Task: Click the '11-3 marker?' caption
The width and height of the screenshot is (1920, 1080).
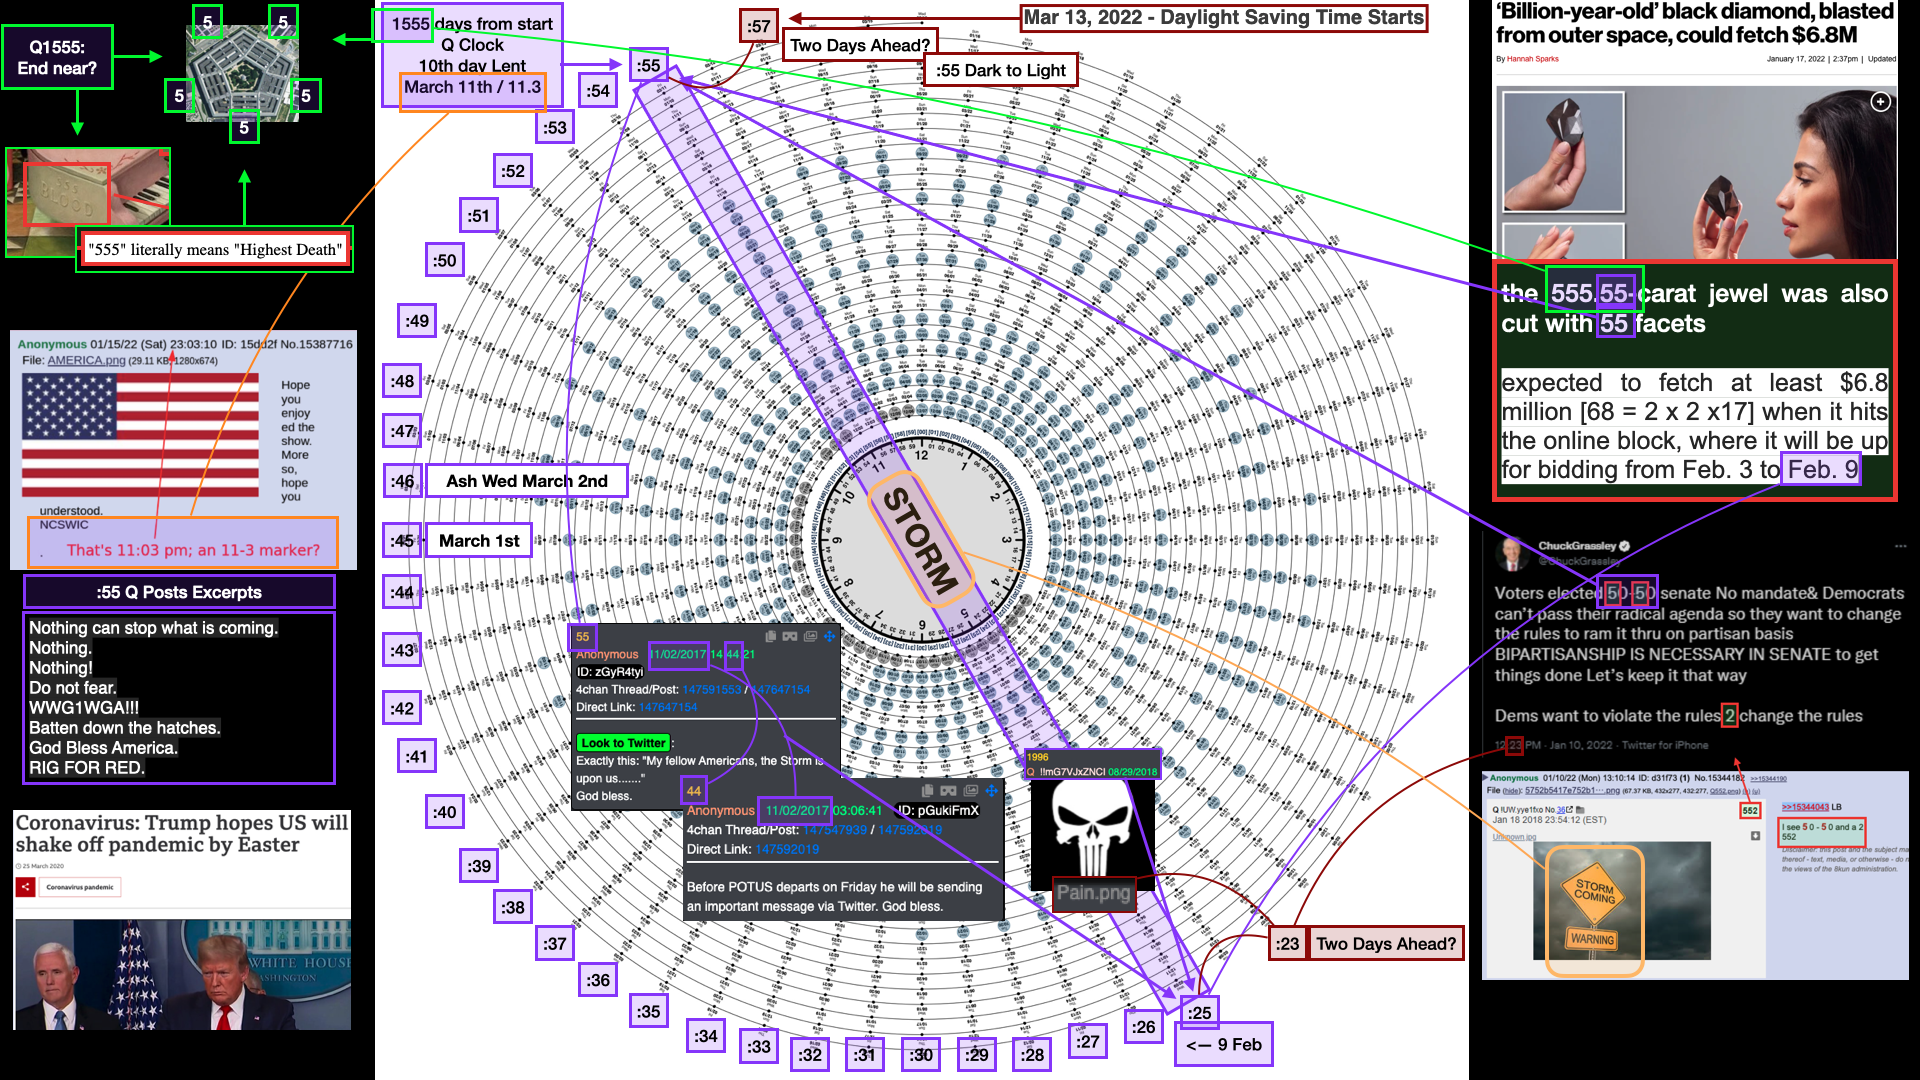Action: click(193, 550)
